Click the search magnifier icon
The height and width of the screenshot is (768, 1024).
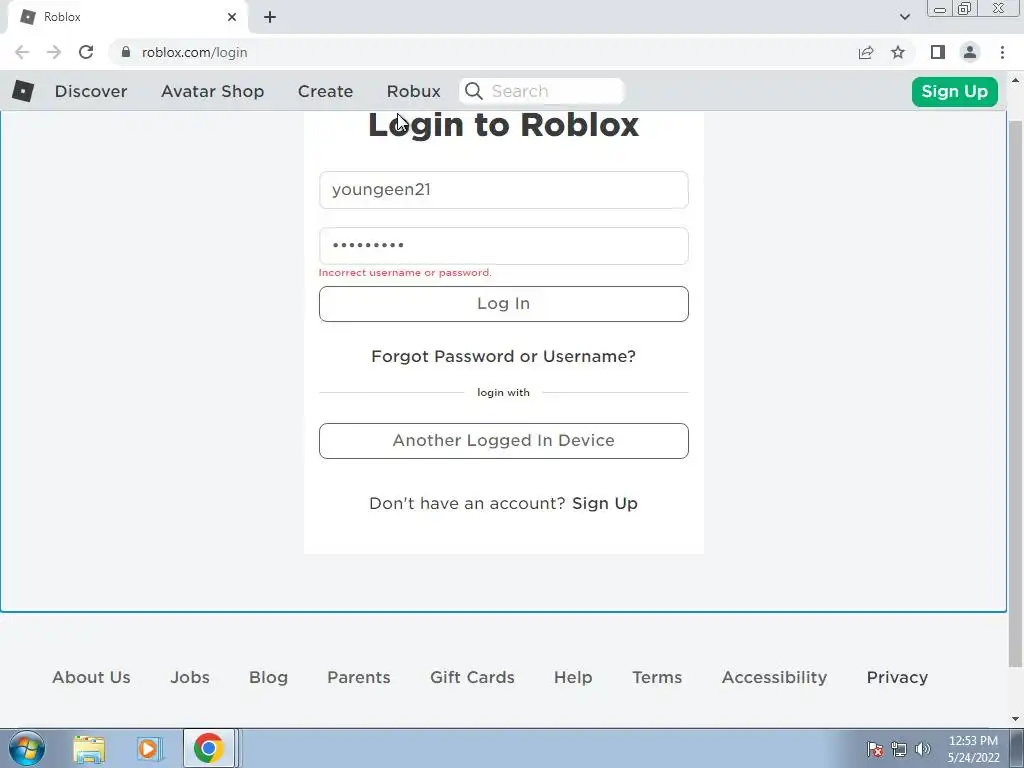[474, 91]
